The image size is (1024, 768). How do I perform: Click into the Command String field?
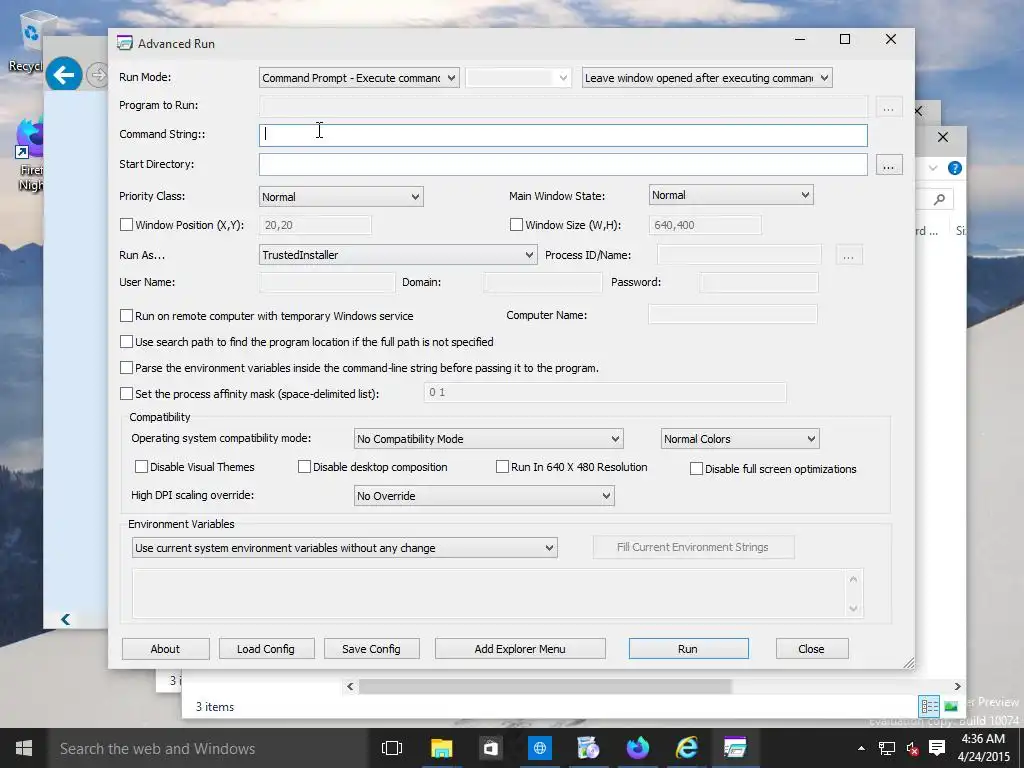click(563, 135)
